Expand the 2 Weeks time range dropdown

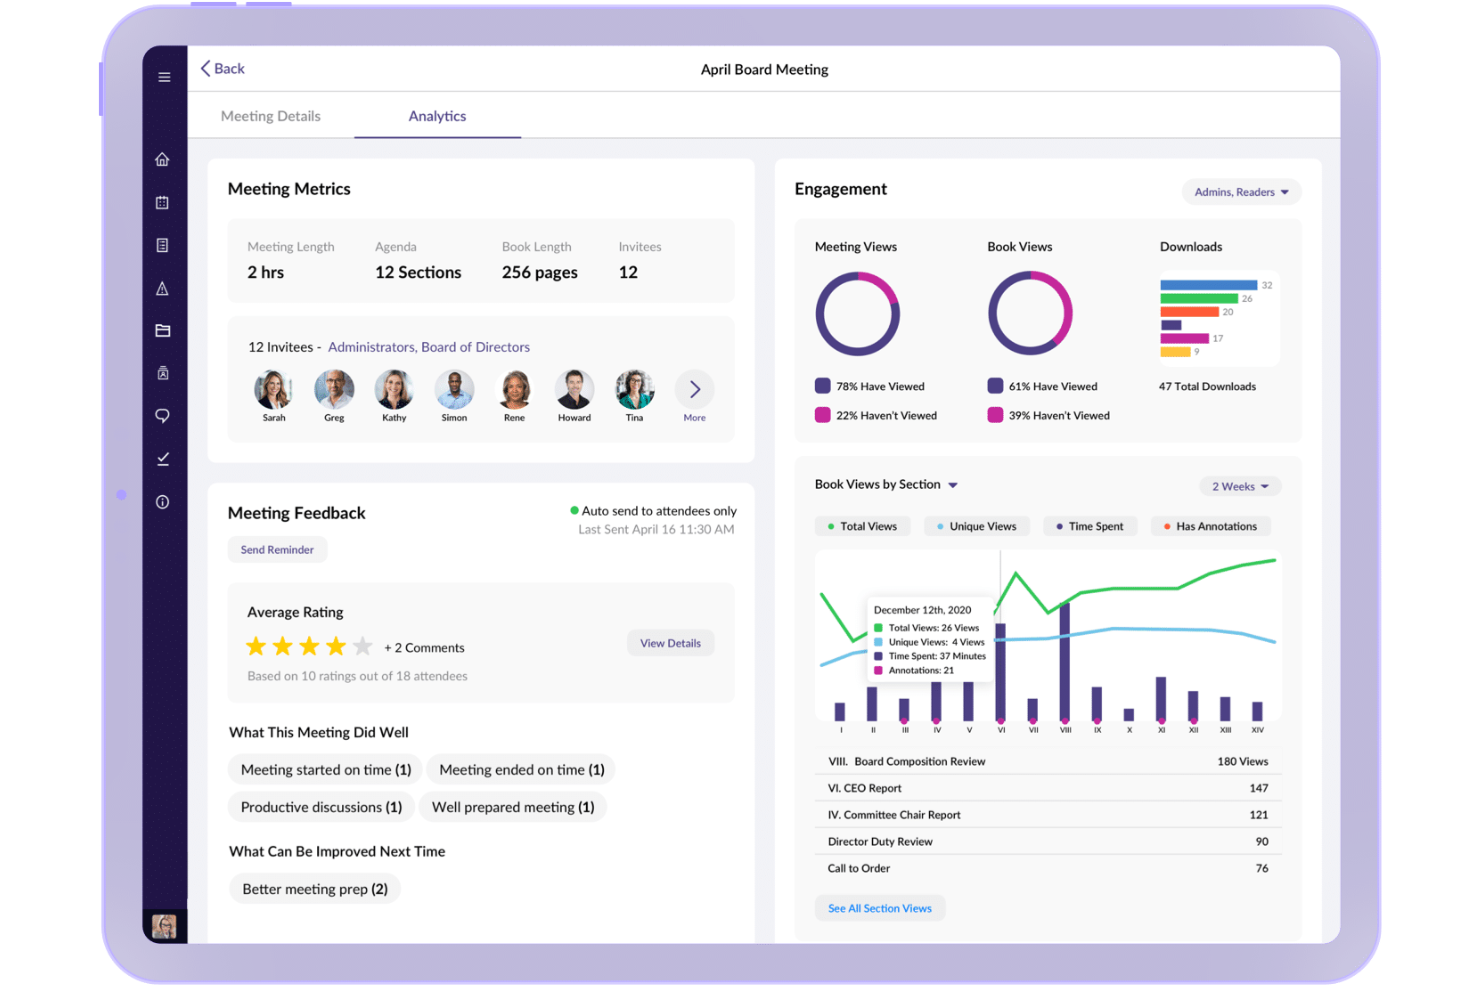pos(1239,486)
